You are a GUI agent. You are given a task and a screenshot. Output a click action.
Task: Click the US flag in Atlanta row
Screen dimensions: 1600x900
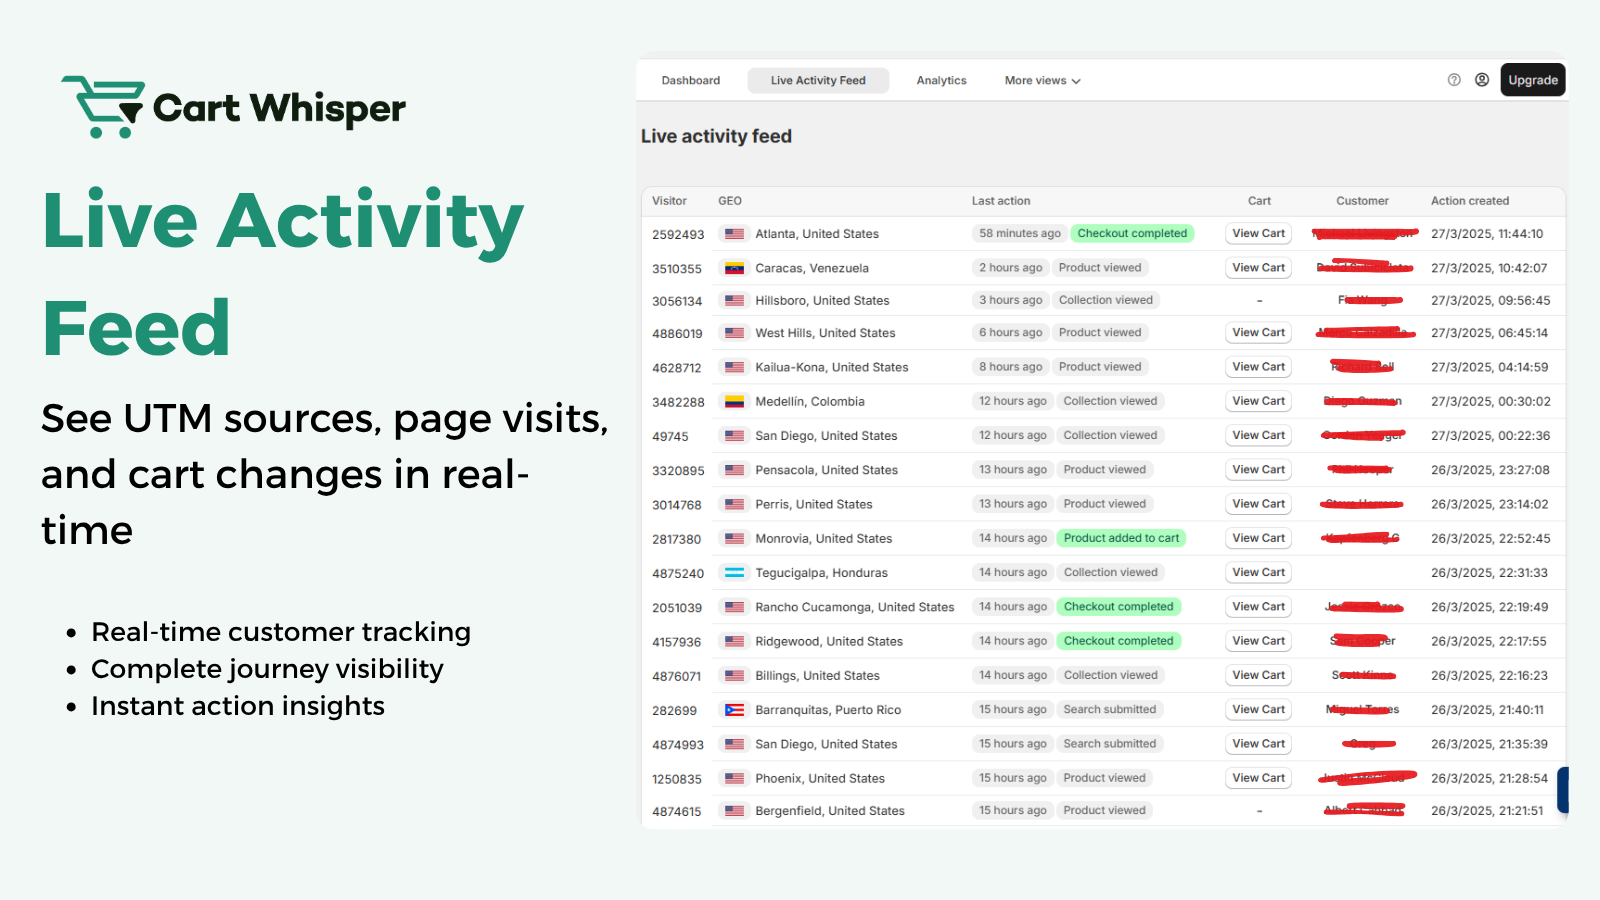(x=735, y=234)
